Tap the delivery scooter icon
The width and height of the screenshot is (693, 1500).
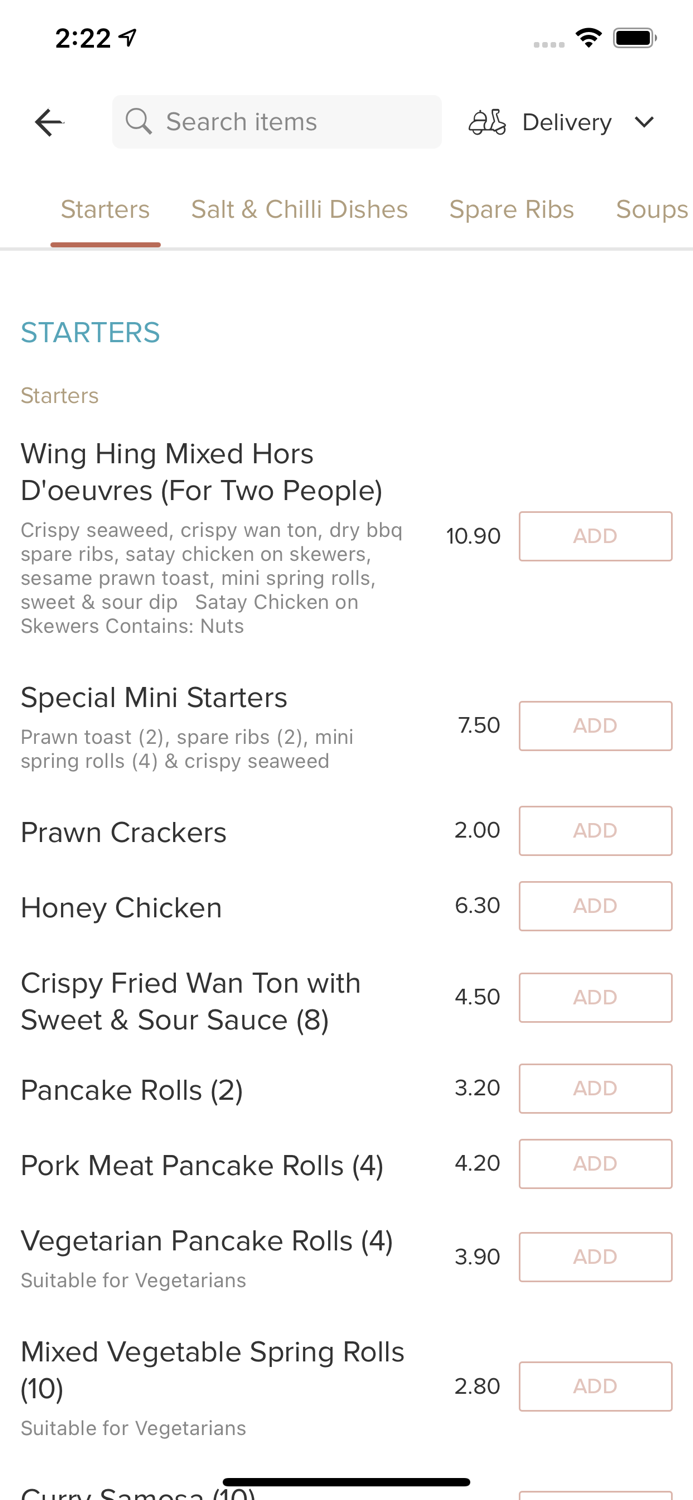click(x=487, y=121)
